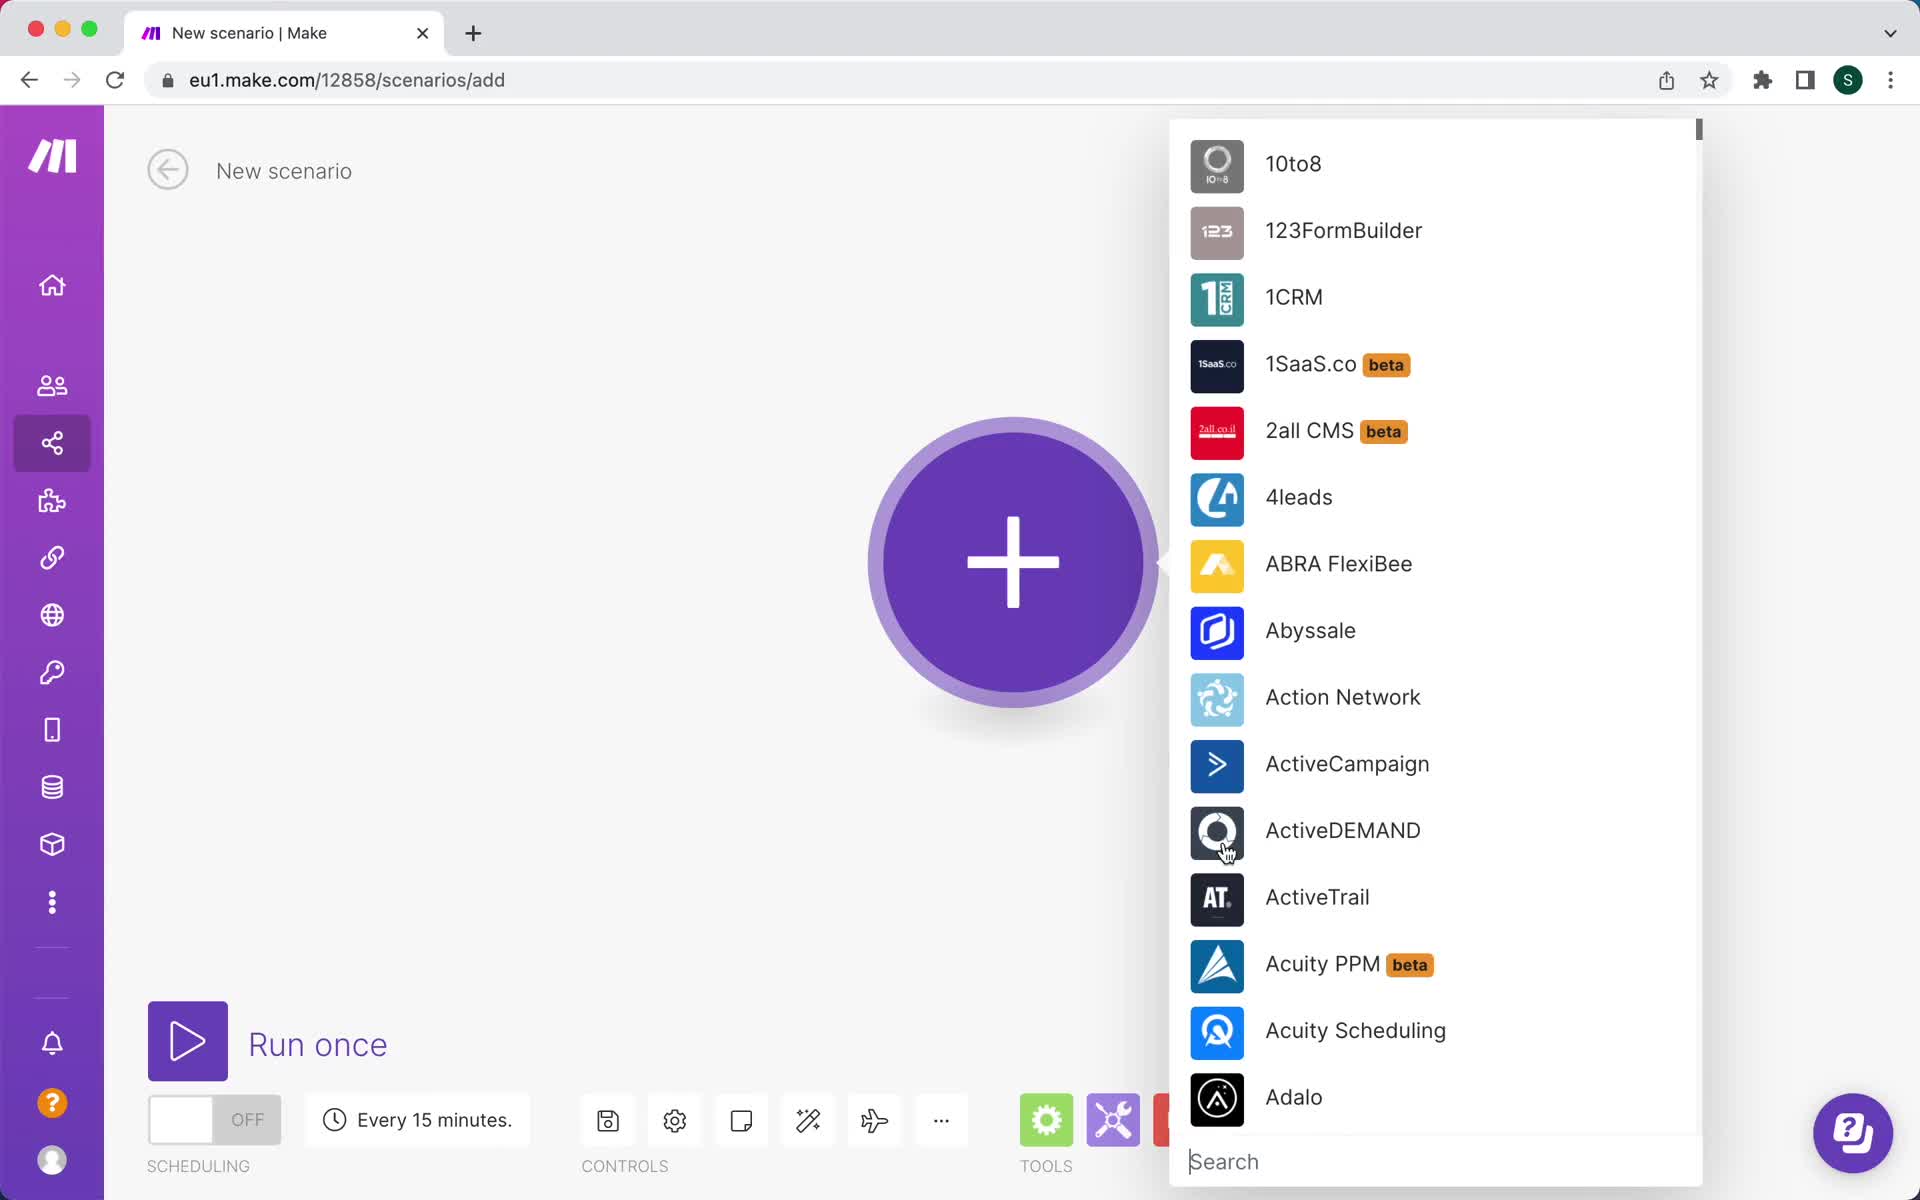Open Scenario settings gear icon

(x=675, y=1121)
